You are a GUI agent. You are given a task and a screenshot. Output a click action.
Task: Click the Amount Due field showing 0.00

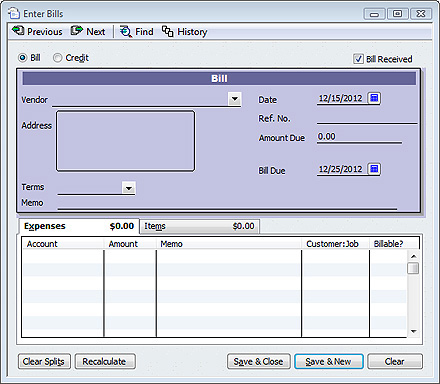point(359,137)
